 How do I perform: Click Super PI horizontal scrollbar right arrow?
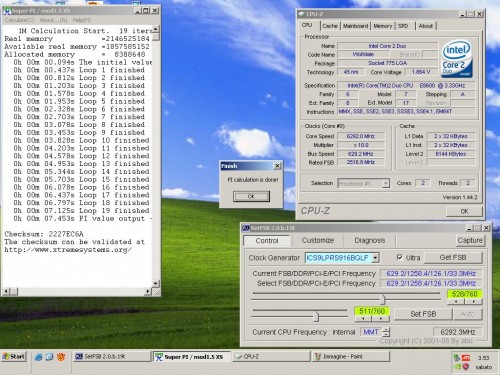(x=148, y=292)
